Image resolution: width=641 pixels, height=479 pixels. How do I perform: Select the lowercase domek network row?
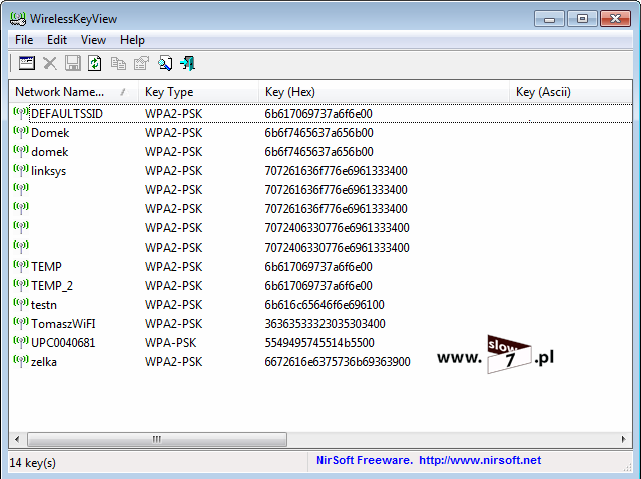click(320, 152)
